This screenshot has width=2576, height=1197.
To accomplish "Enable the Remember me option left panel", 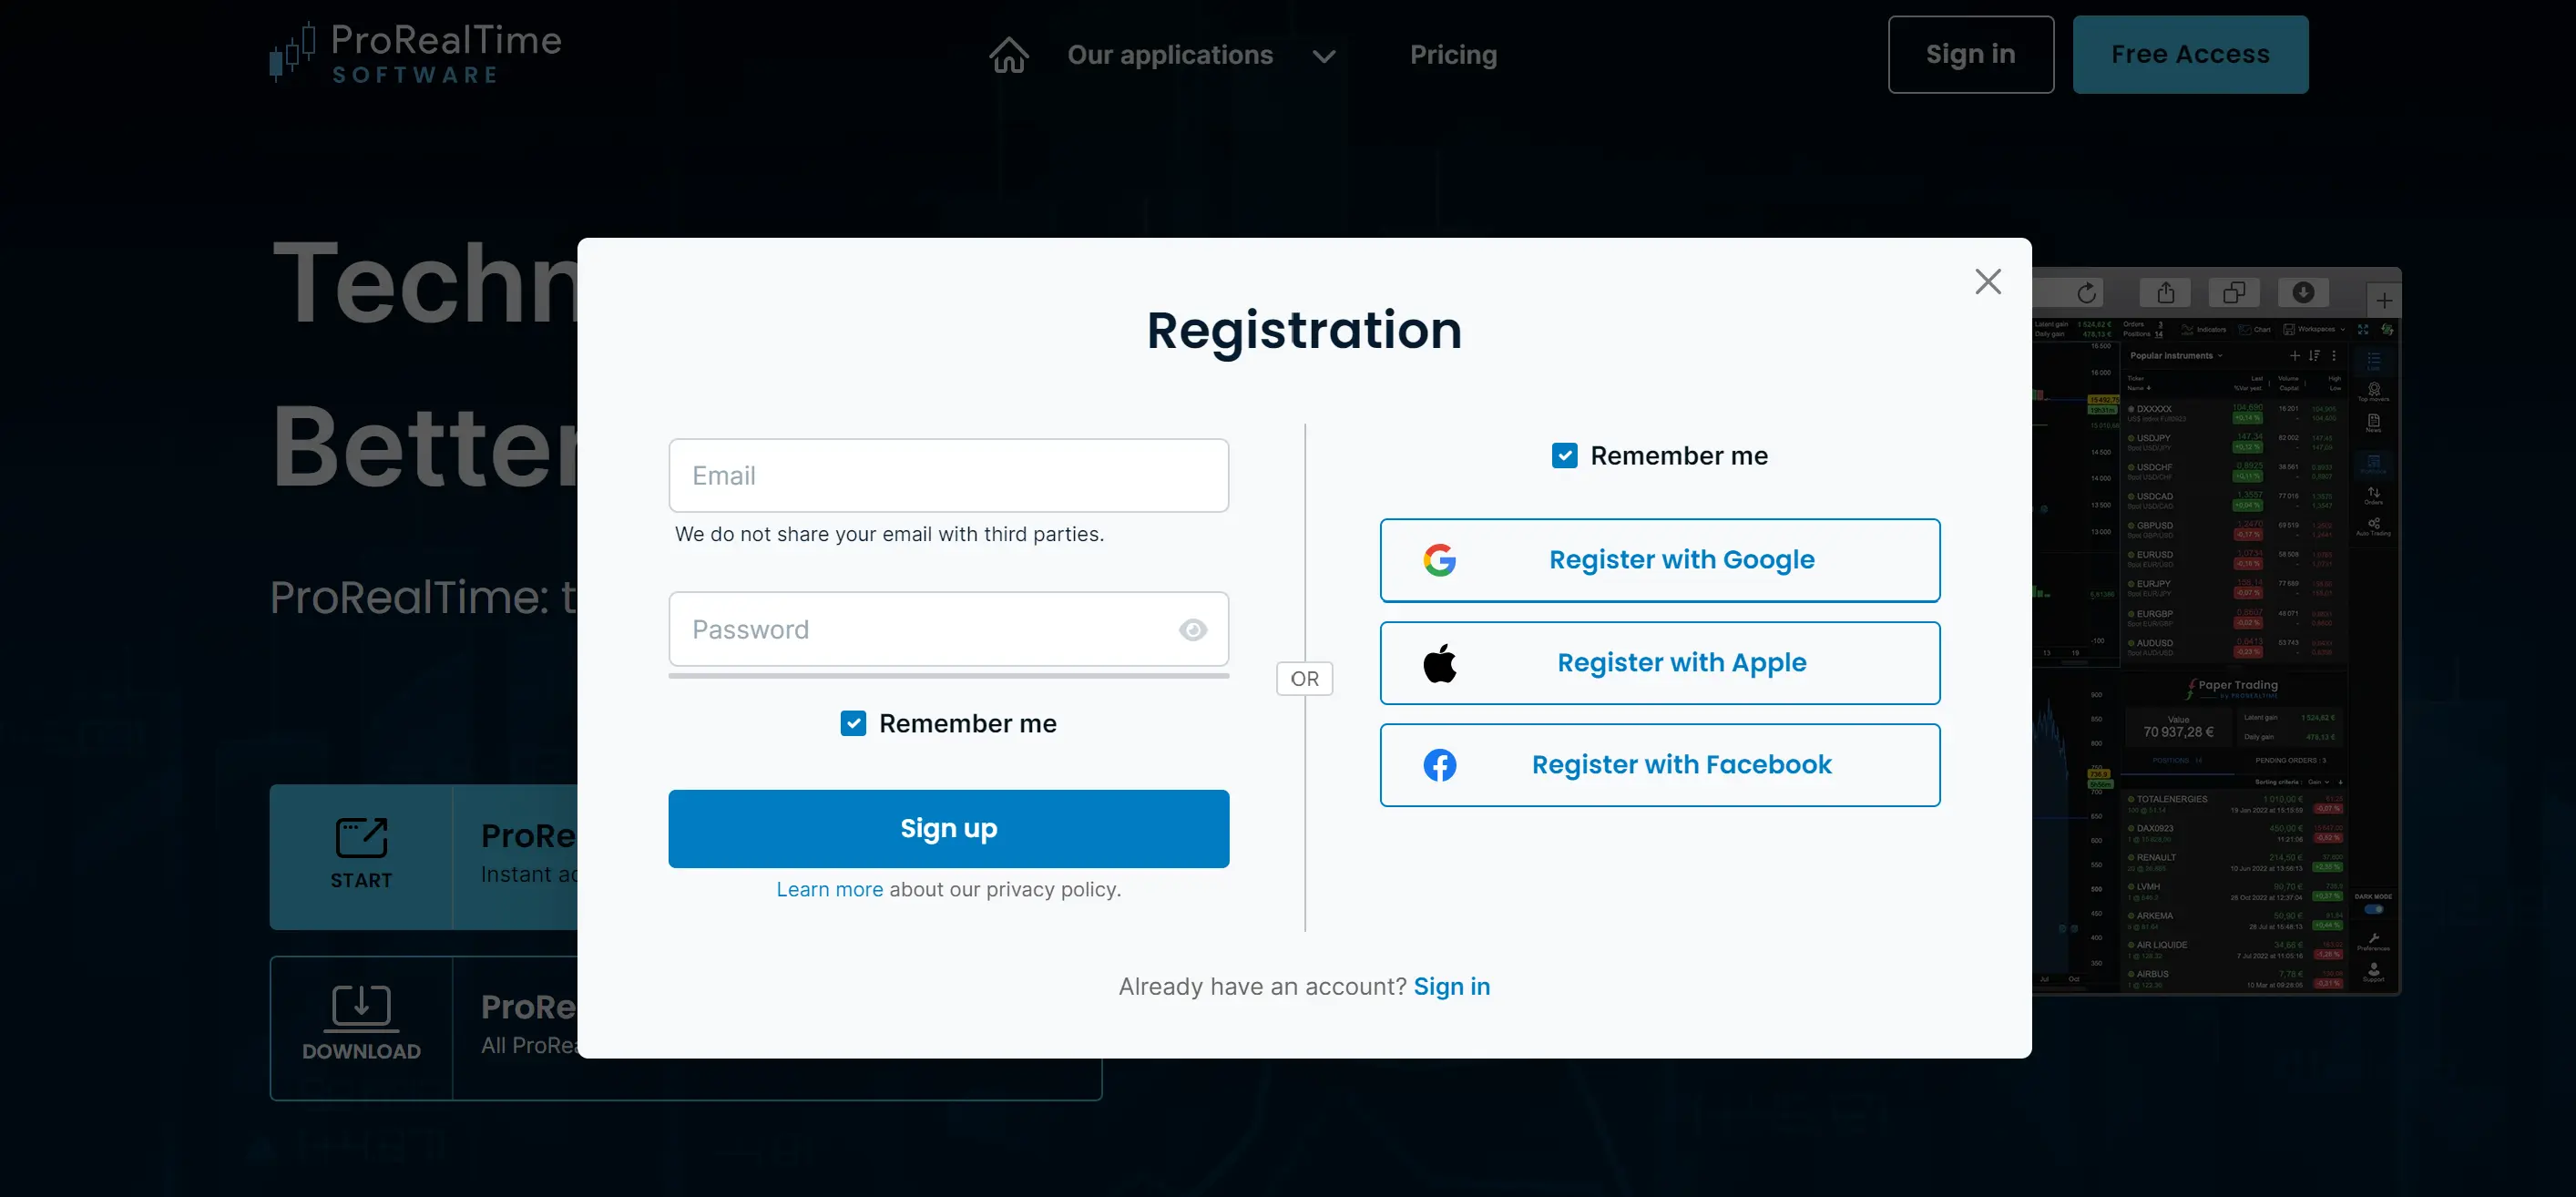I will pos(854,722).
